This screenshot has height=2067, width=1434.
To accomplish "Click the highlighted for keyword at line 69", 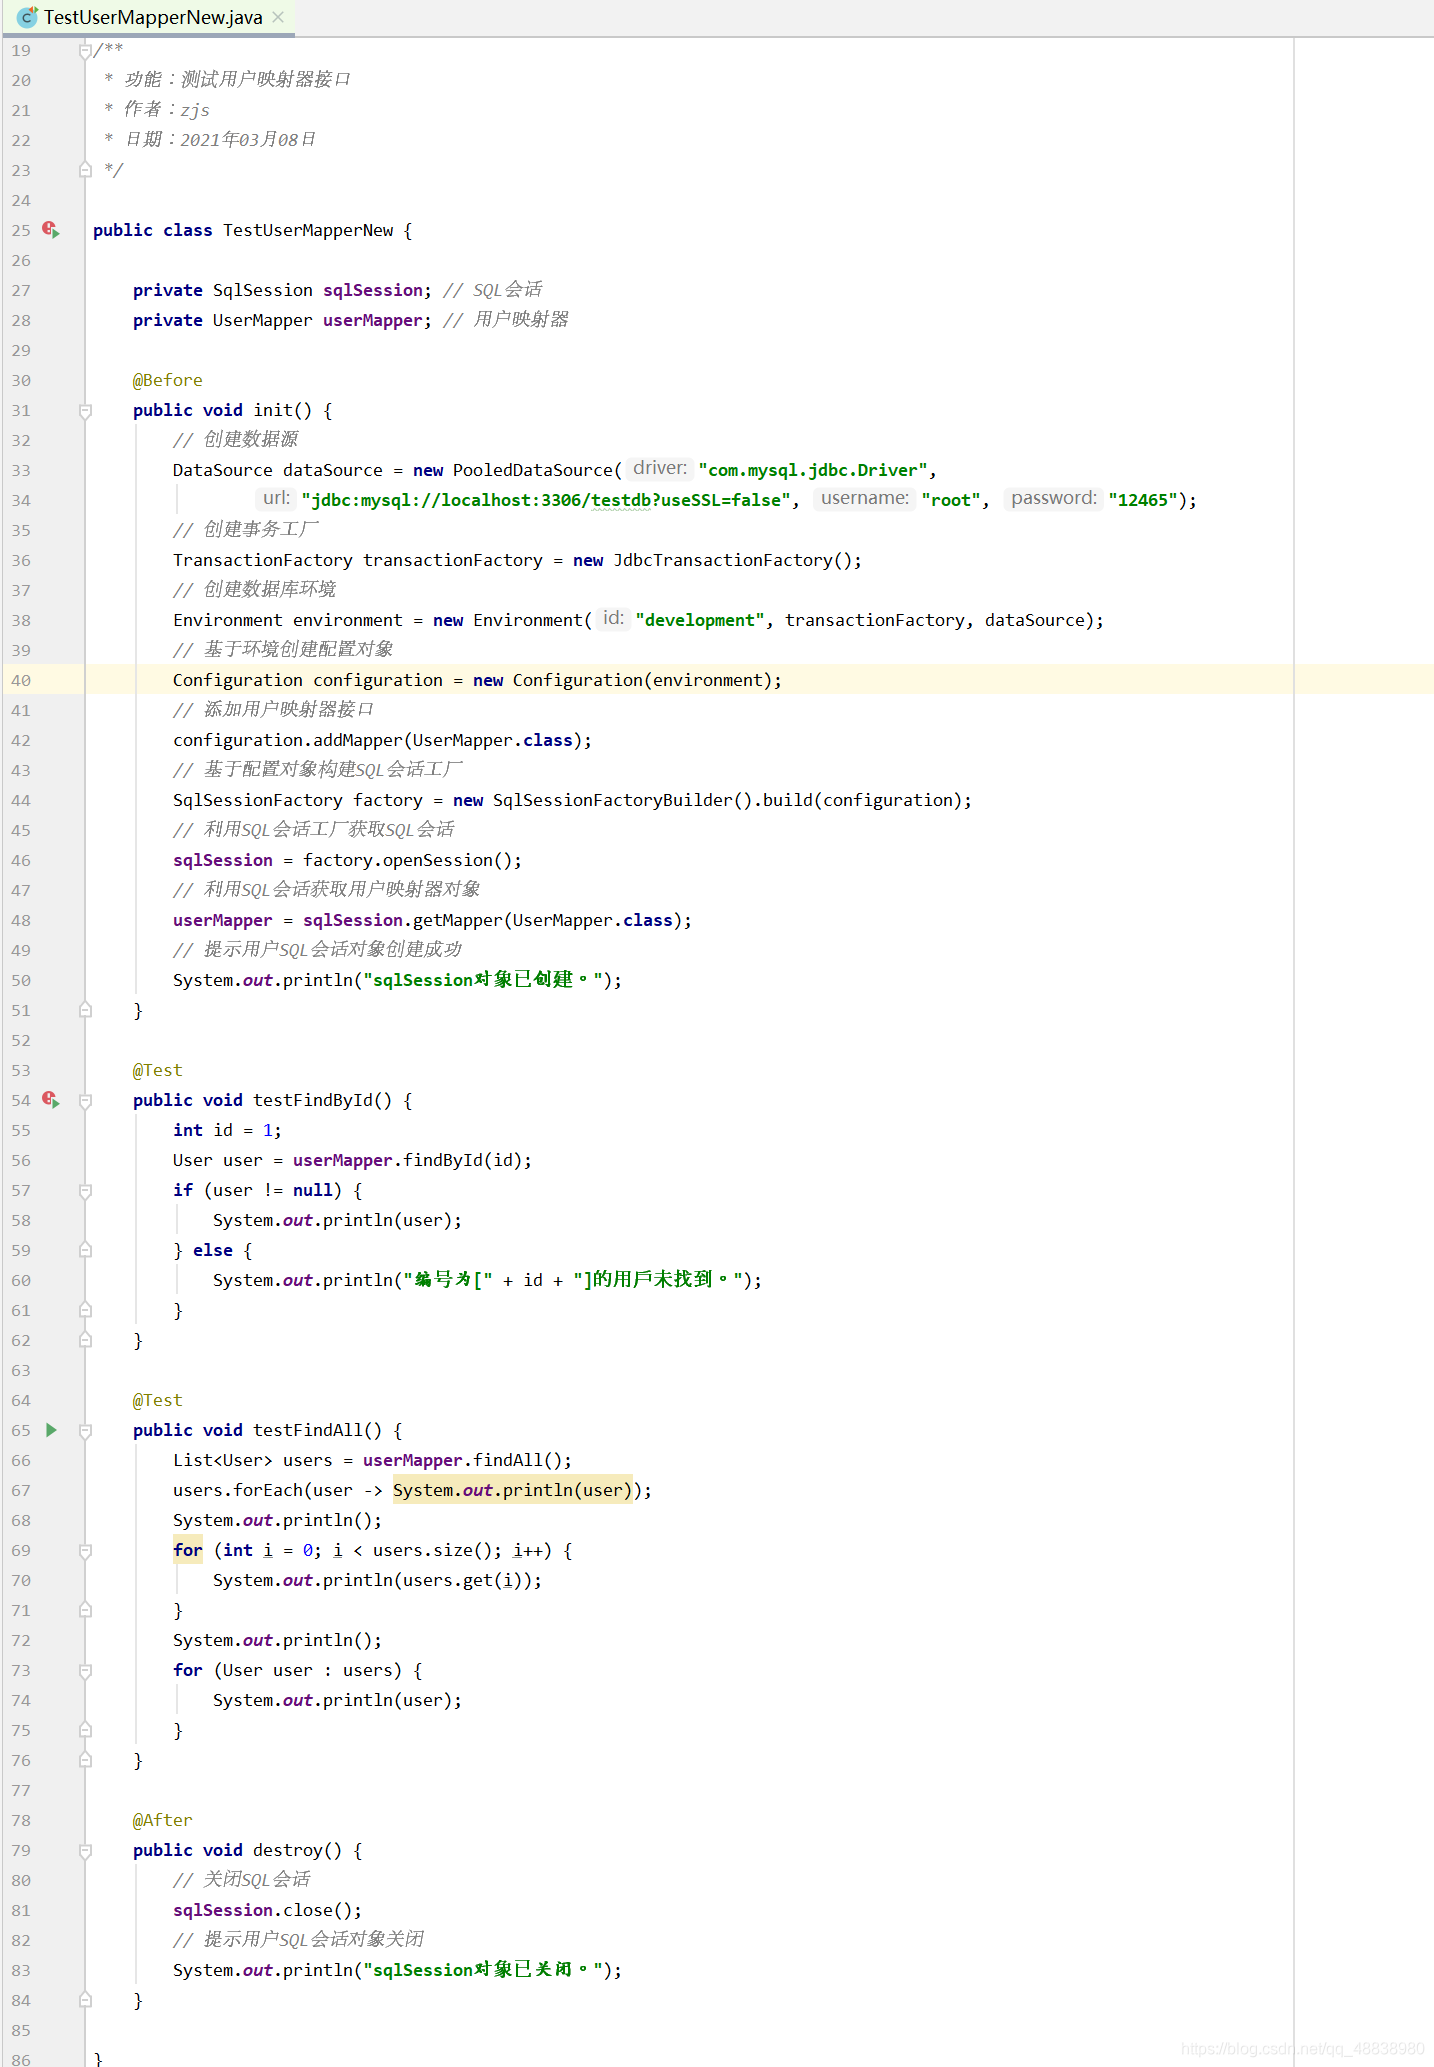I will (x=188, y=1550).
